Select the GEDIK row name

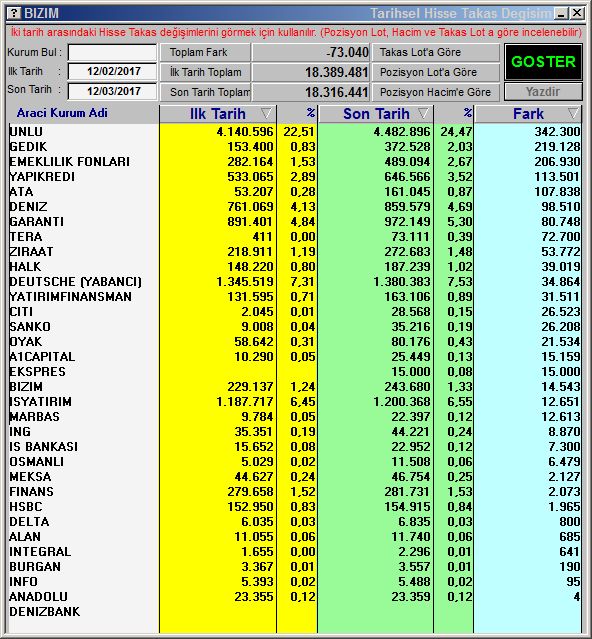pos(28,147)
